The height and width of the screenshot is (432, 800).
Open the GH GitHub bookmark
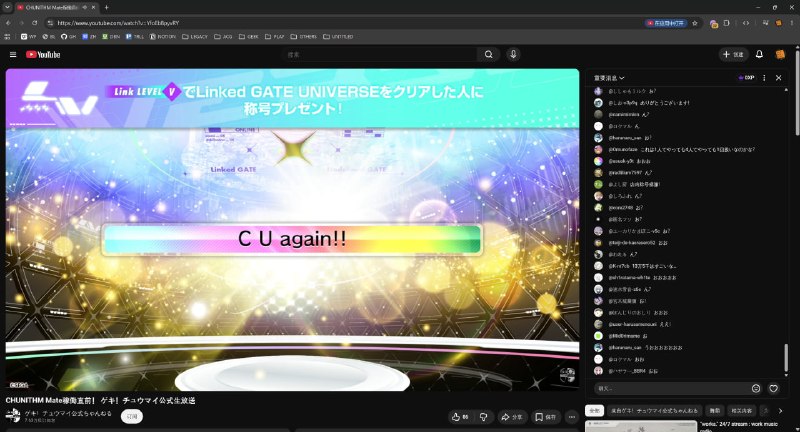(x=68, y=37)
